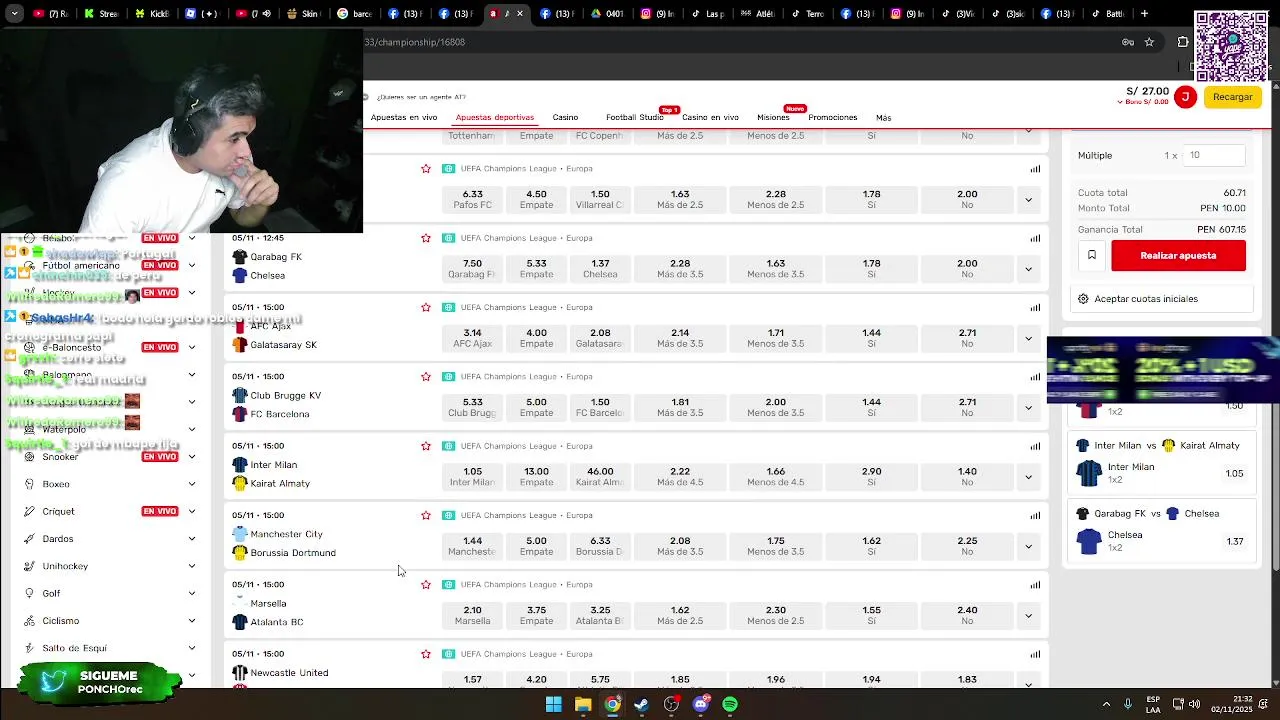Click the bookmark icon beside Realizar apuesta
This screenshot has height=720, width=1280.
pyautogui.click(x=1092, y=255)
